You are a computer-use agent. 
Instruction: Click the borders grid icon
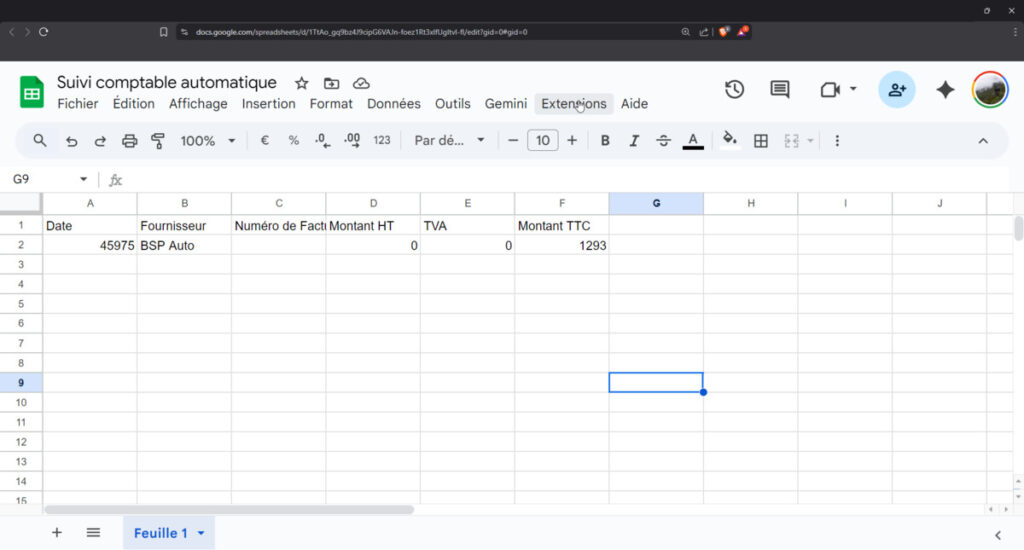pyautogui.click(x=761, y=141)
